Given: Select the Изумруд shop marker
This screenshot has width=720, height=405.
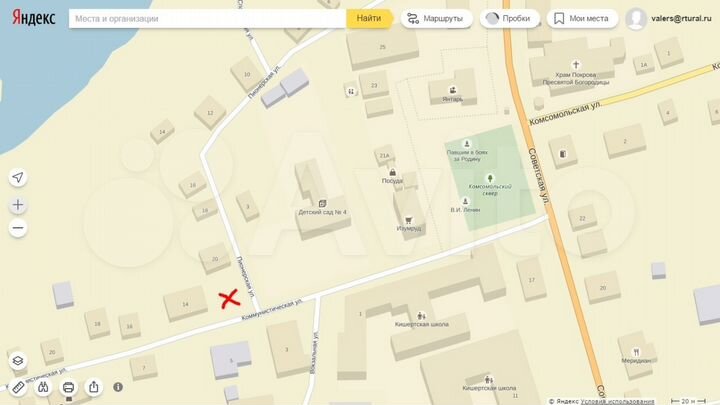Looking at the screenshot, I should coord(408,220).
